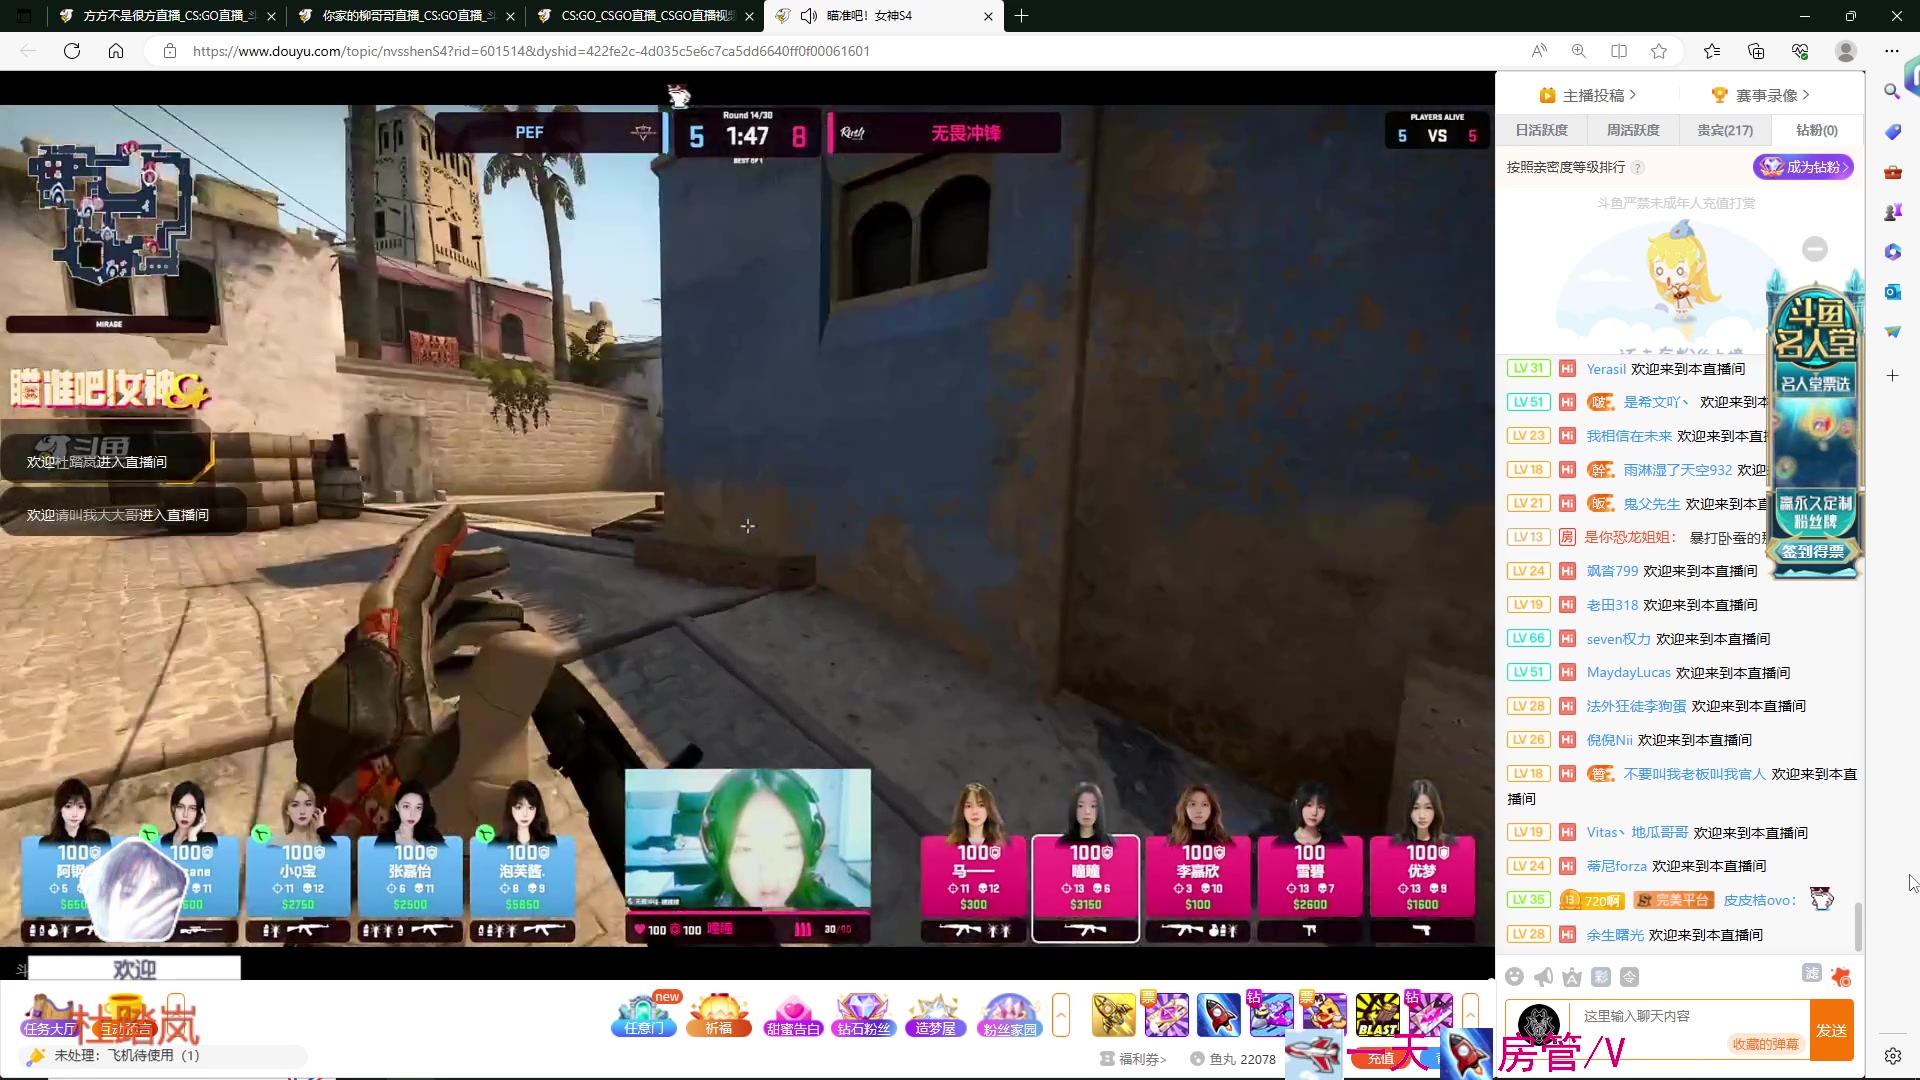Click the 成为钻粉 button
The image size is (1920, 1080).
pos(1804,167)
